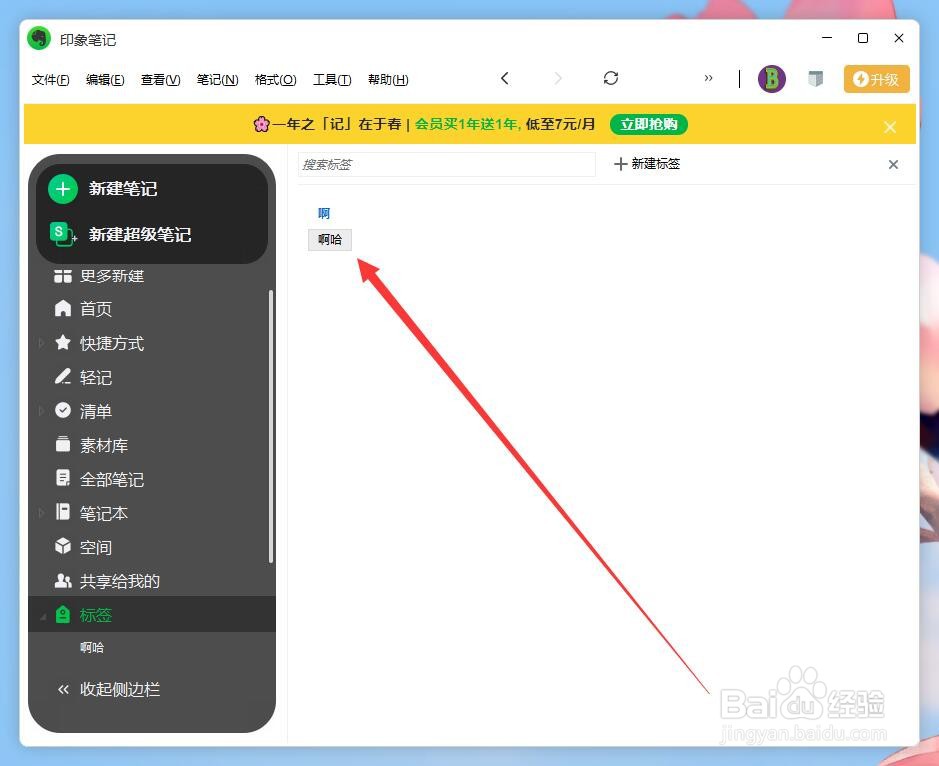Go forward with the right arrow

[x=558, y=78]
